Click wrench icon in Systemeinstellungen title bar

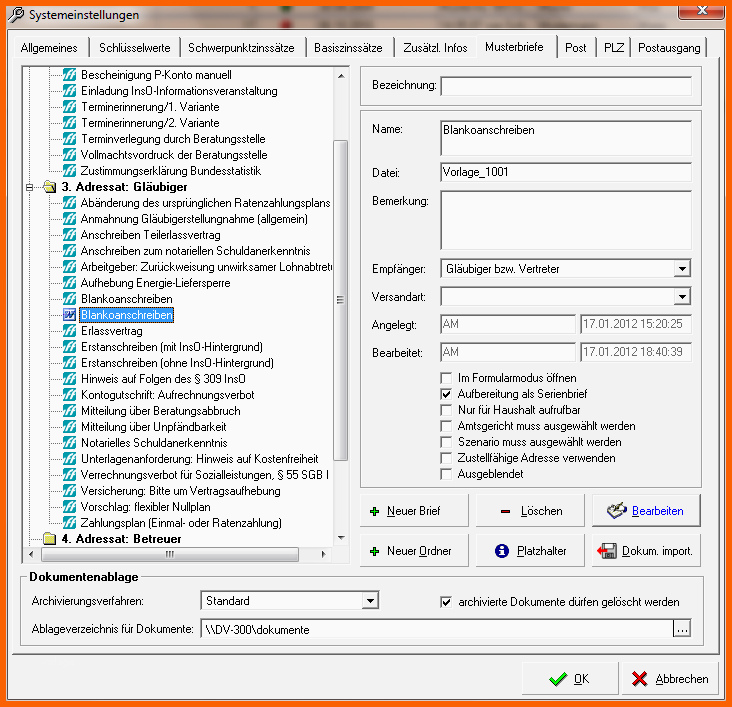click(x=16, y=14)
